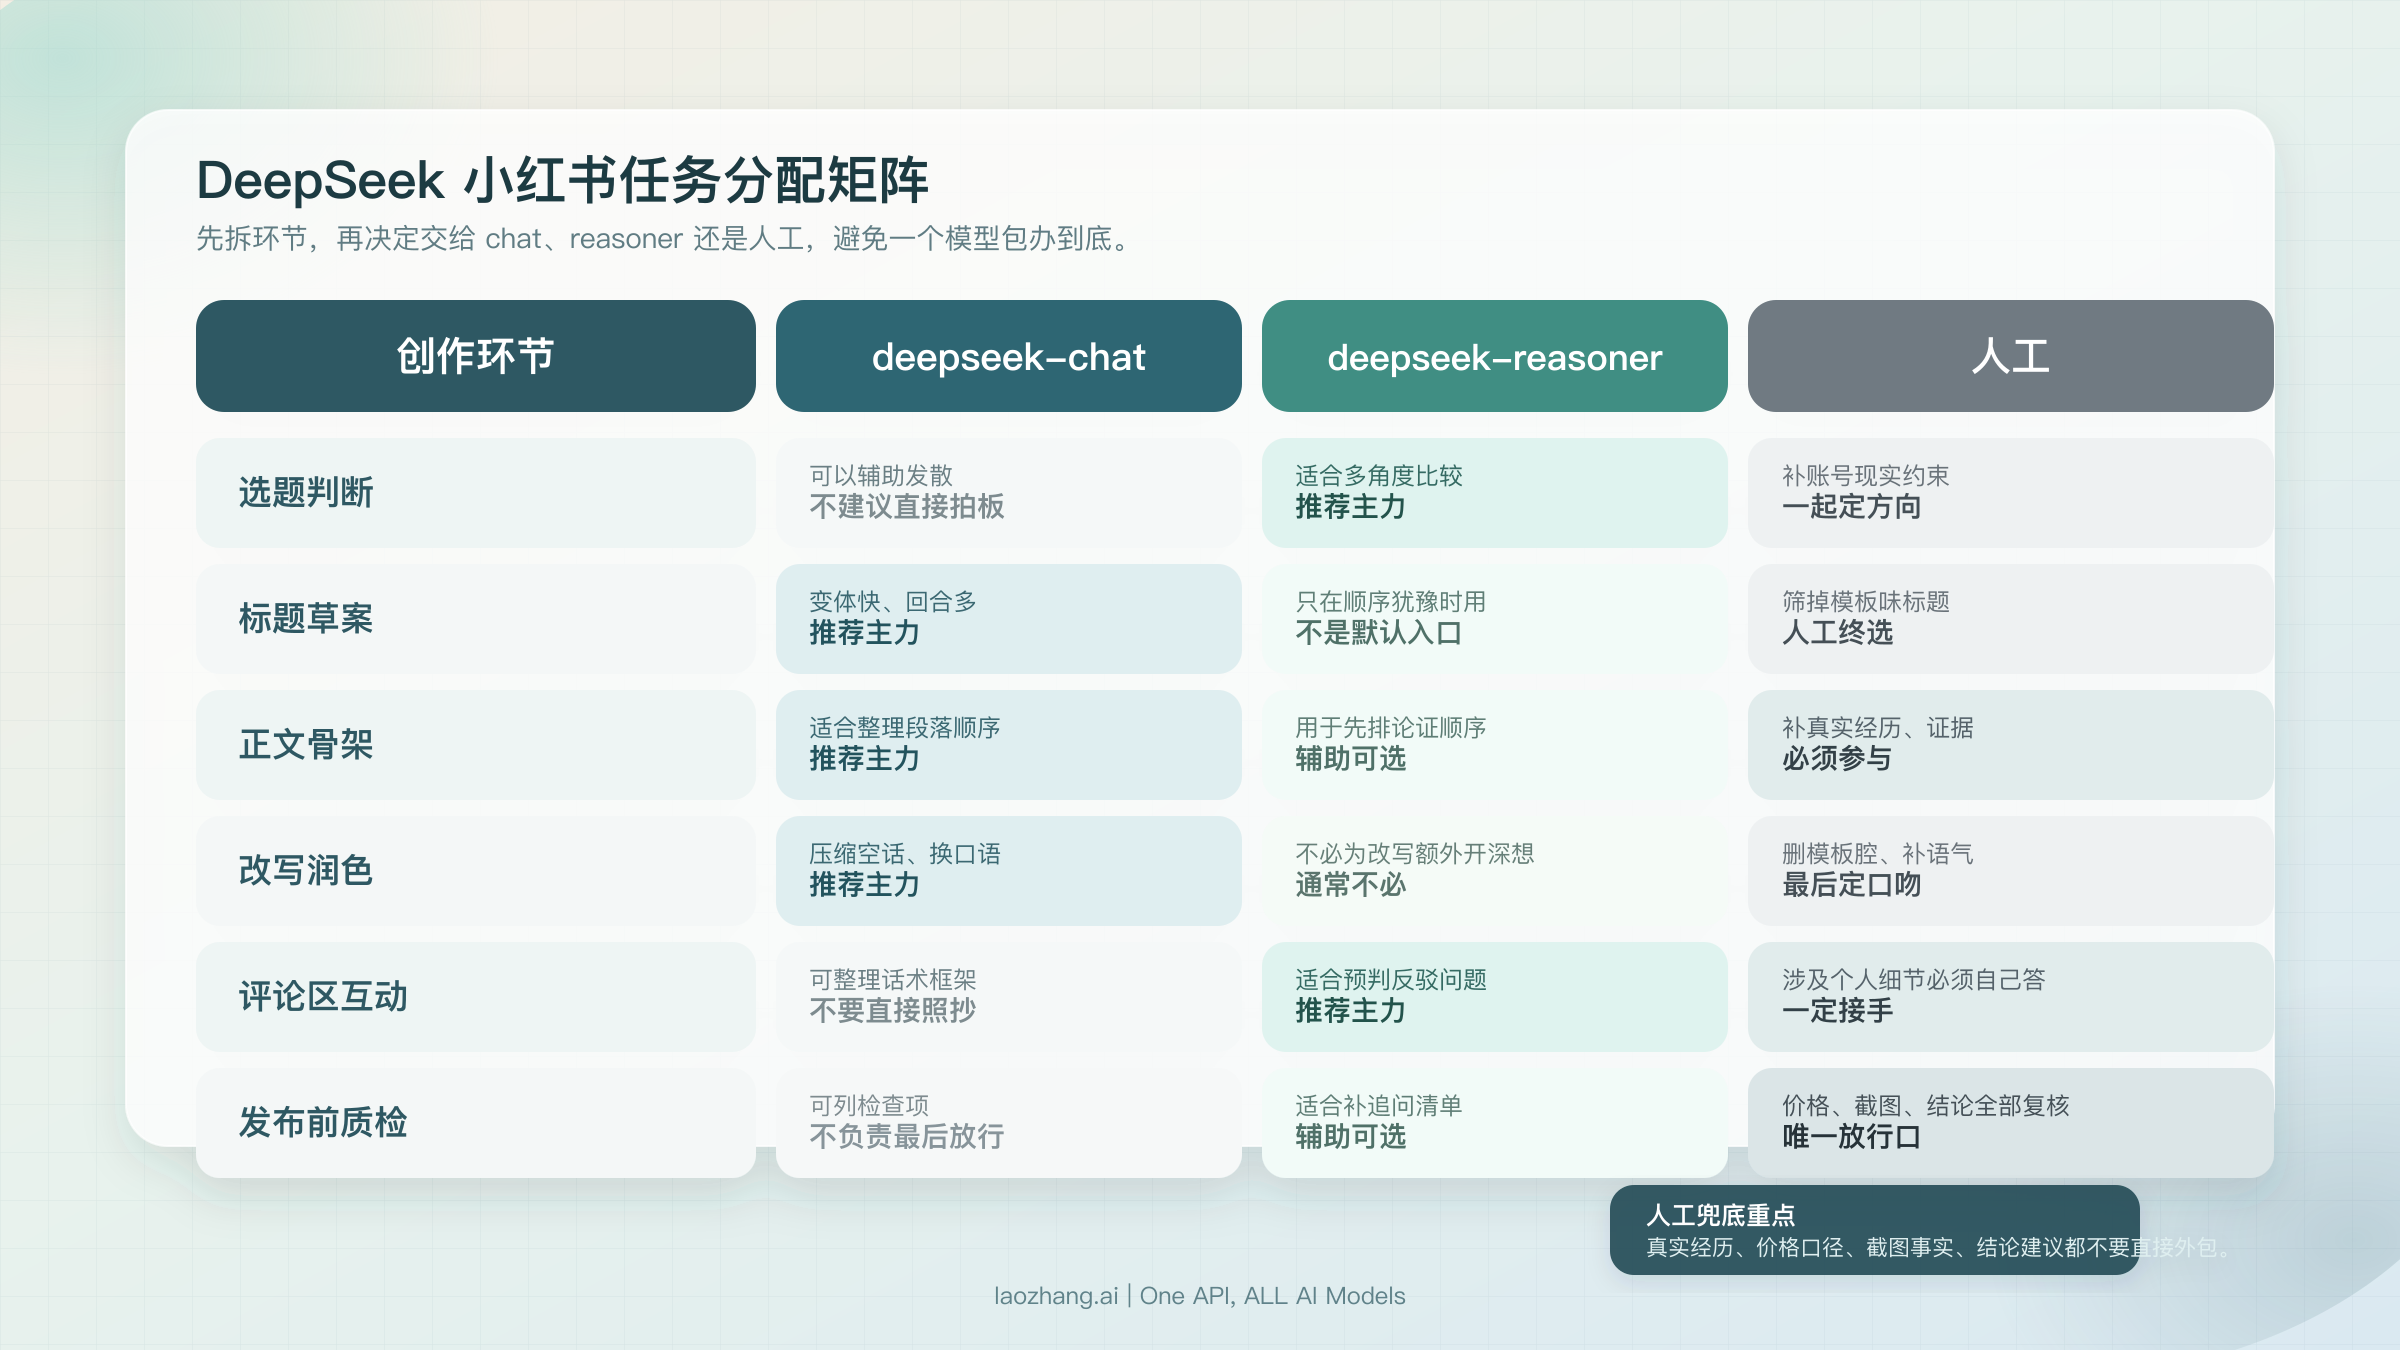The width and height of the screenshot is (2400, 1350).
Task: Select the 选题判断 row label
Action: (x=475, y=493)
